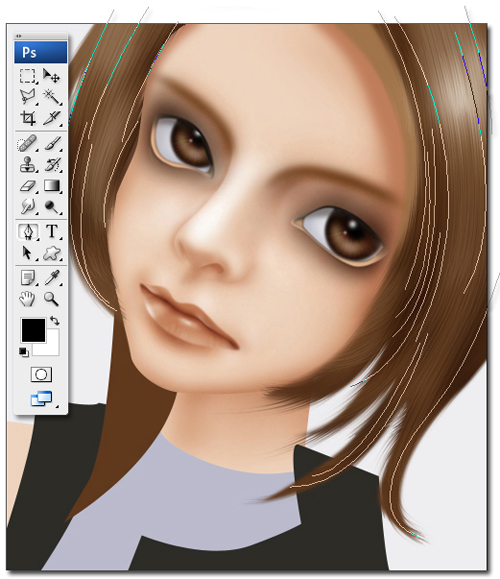500x579 pixels.
Task: Toggle Quick Mask mode button
Action: point(41,374)
